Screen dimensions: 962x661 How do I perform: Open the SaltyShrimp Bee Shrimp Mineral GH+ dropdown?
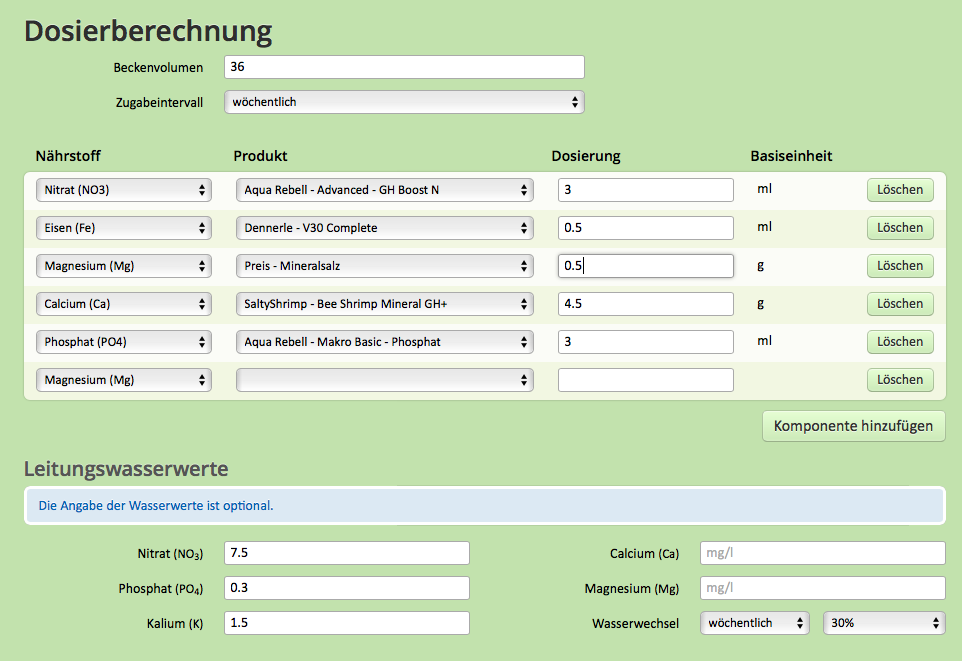[385, 304]
